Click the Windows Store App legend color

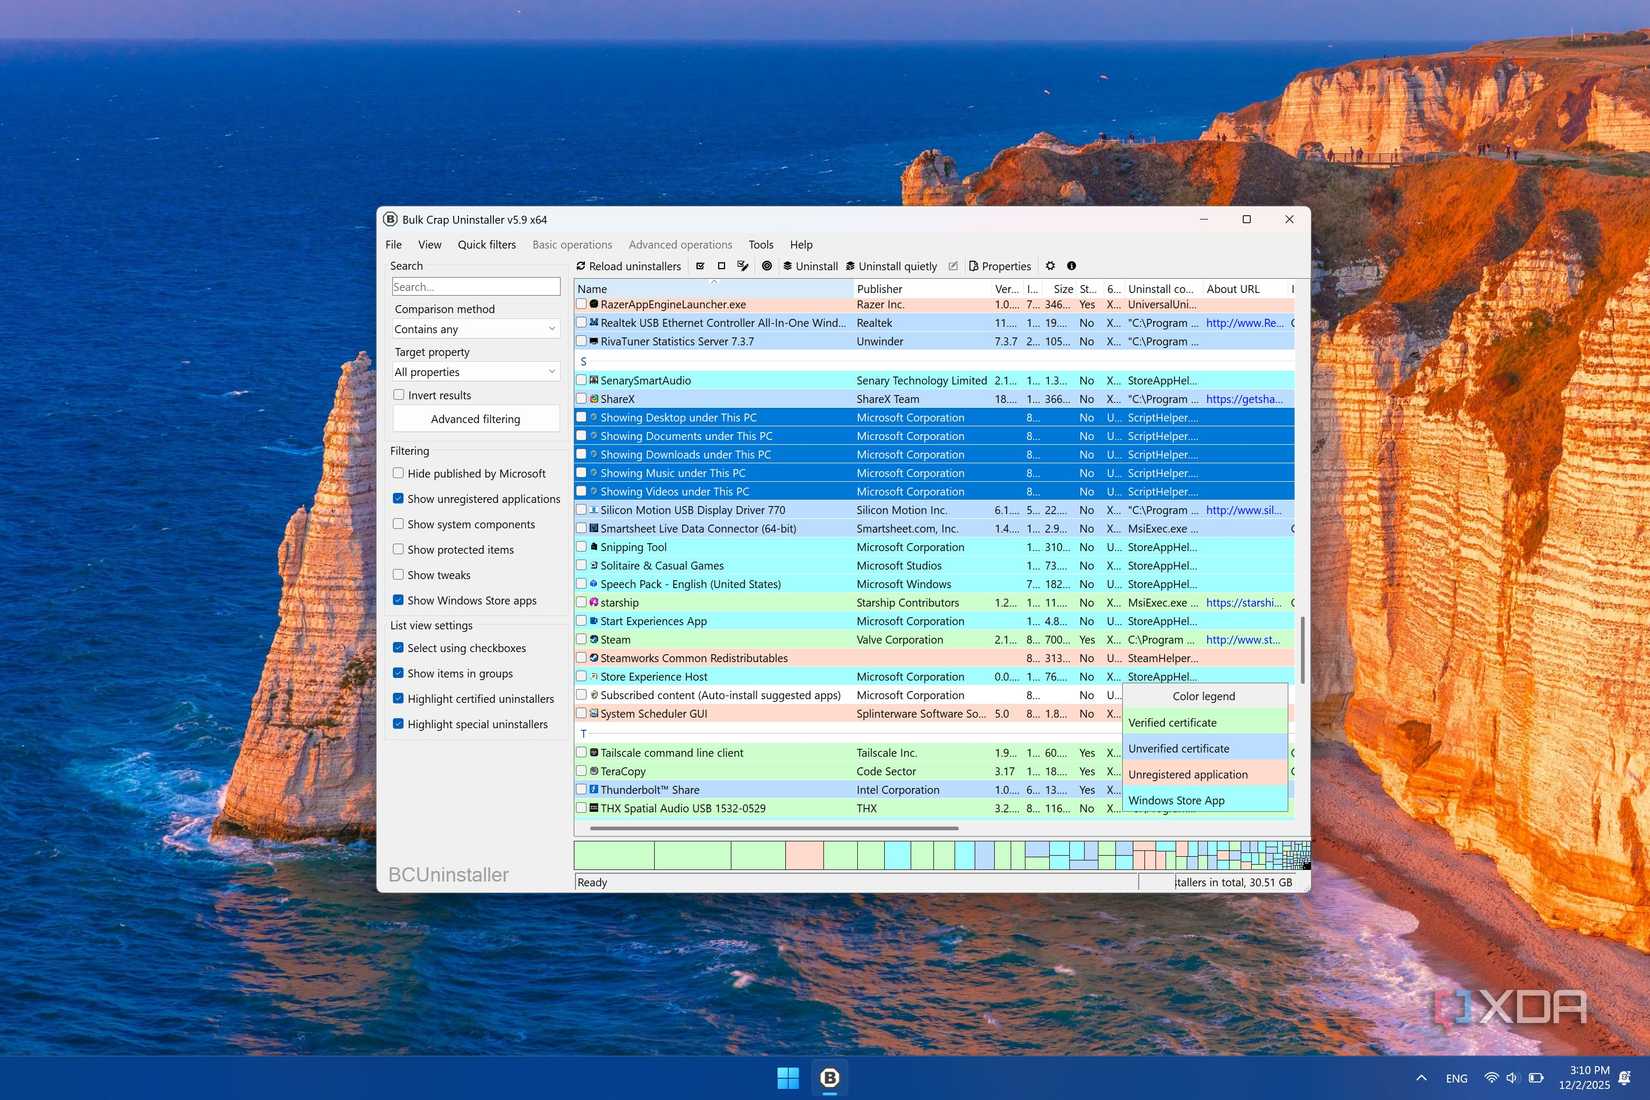coord(1205,800)
